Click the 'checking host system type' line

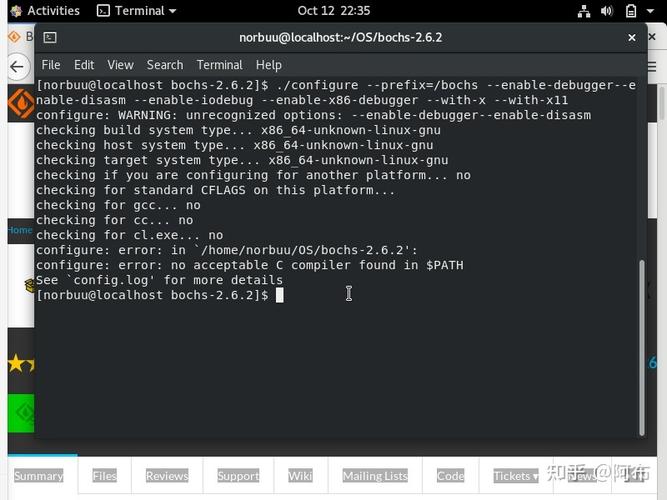pos(234,145)
